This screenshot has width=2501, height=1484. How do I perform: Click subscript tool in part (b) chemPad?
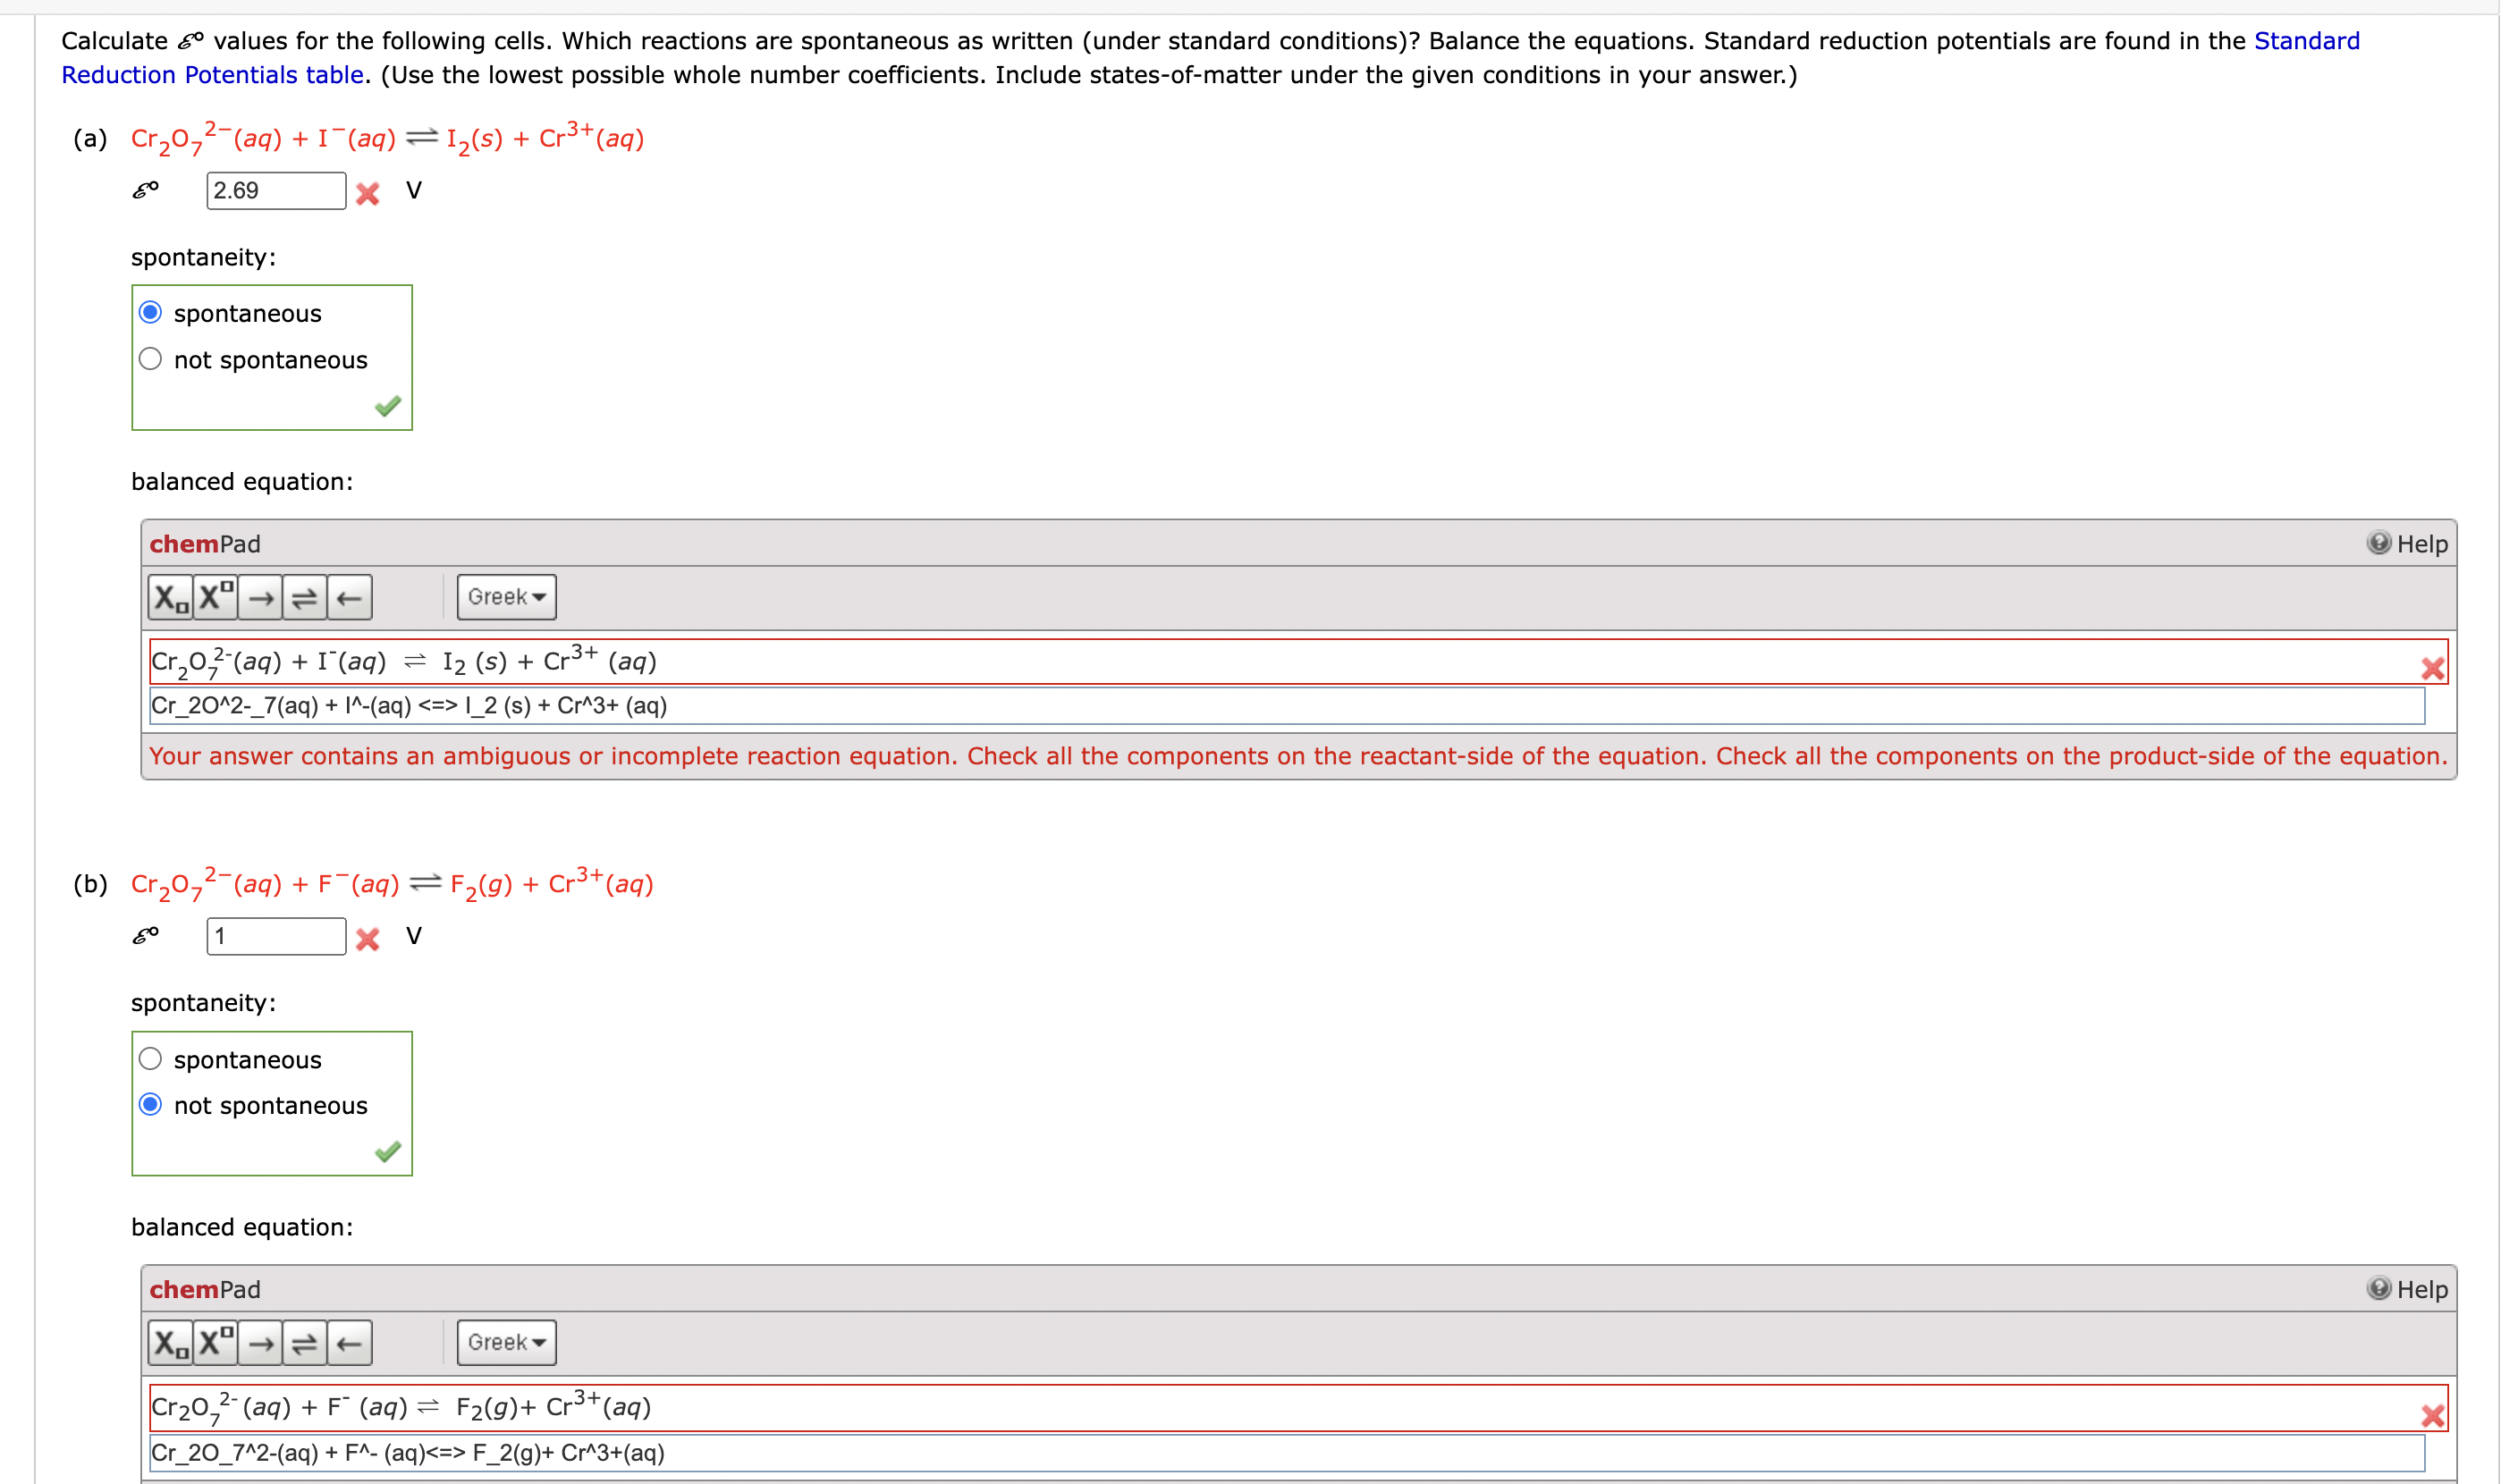pyautogui.click(x=171, y=1343)
